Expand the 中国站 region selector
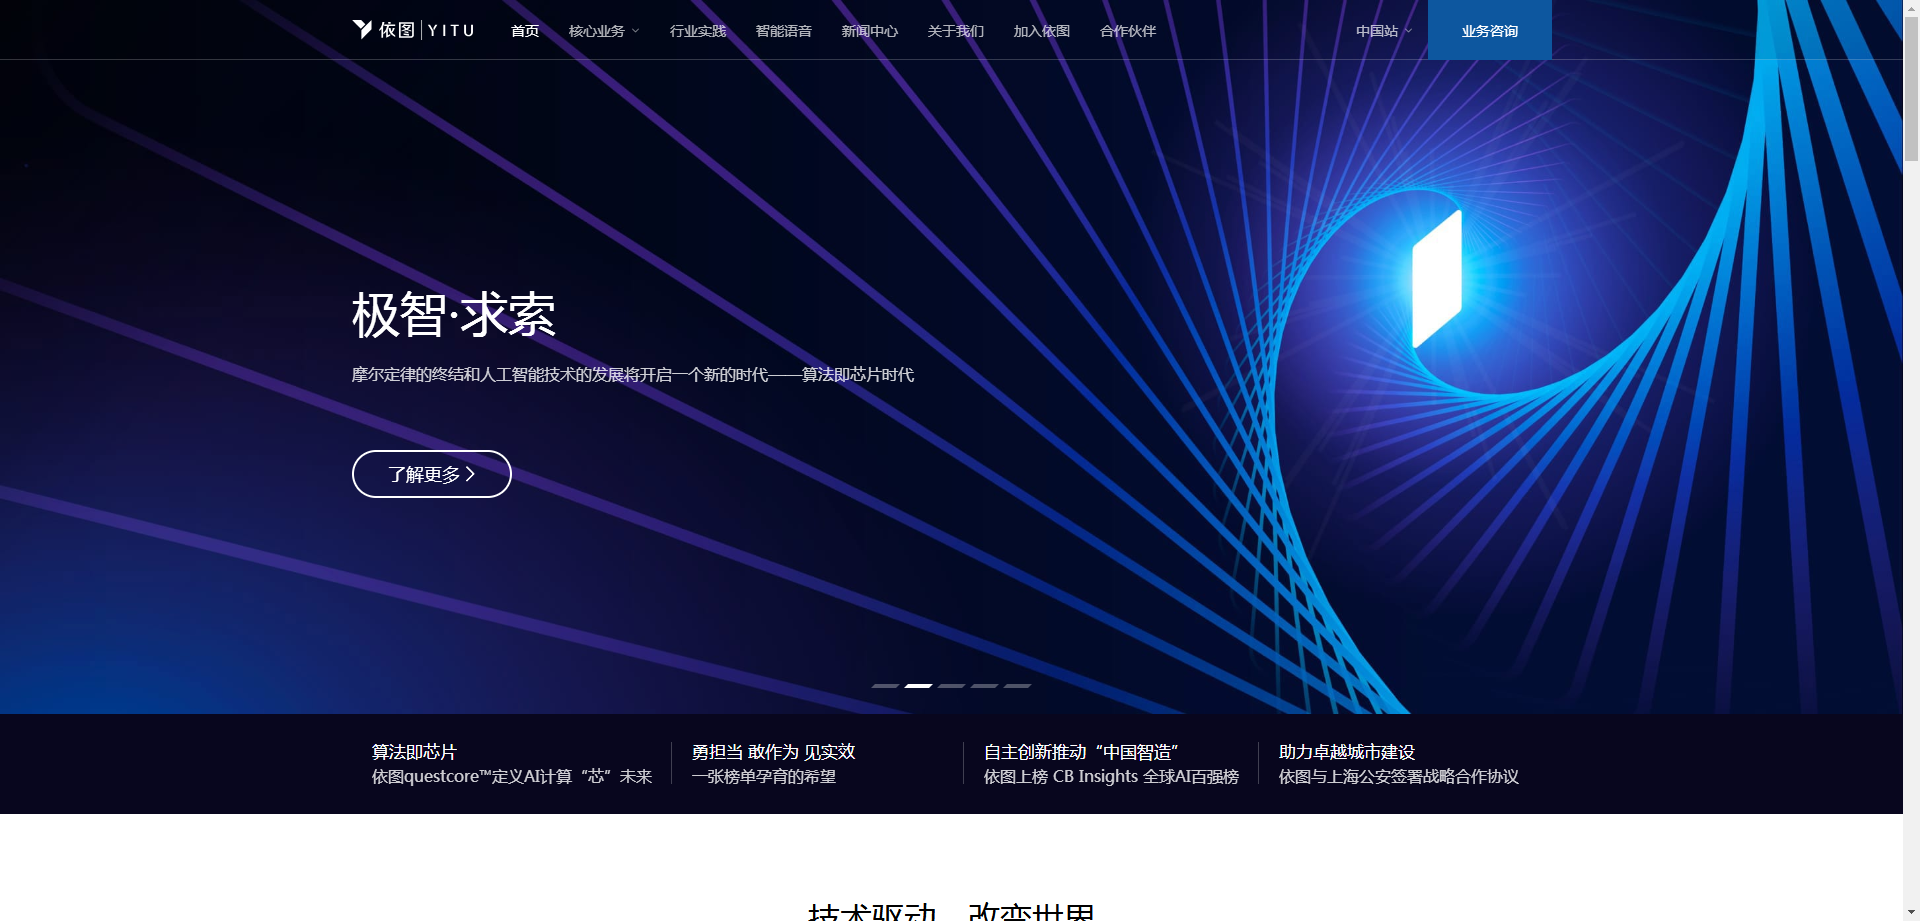 [x=1384, y=31]
